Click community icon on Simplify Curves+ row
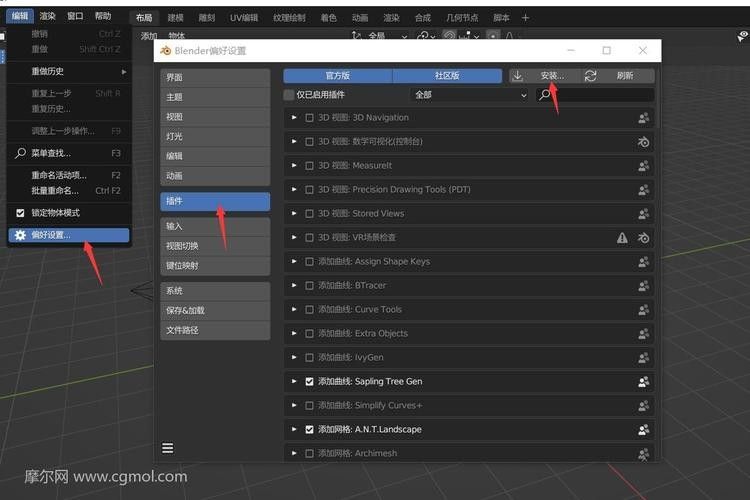The height and width of the screenshot is (500, 750). [x=643, y=406]
